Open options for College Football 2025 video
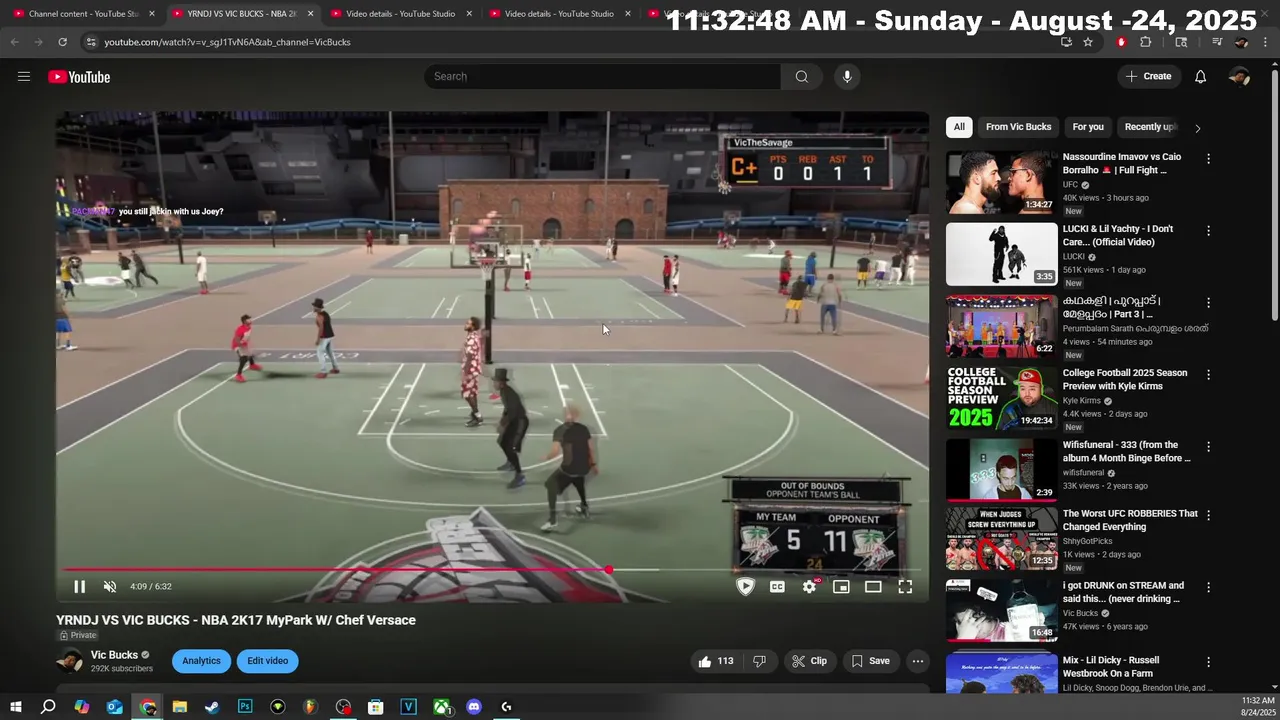The image size is (1280, 720). [1208, 375]
